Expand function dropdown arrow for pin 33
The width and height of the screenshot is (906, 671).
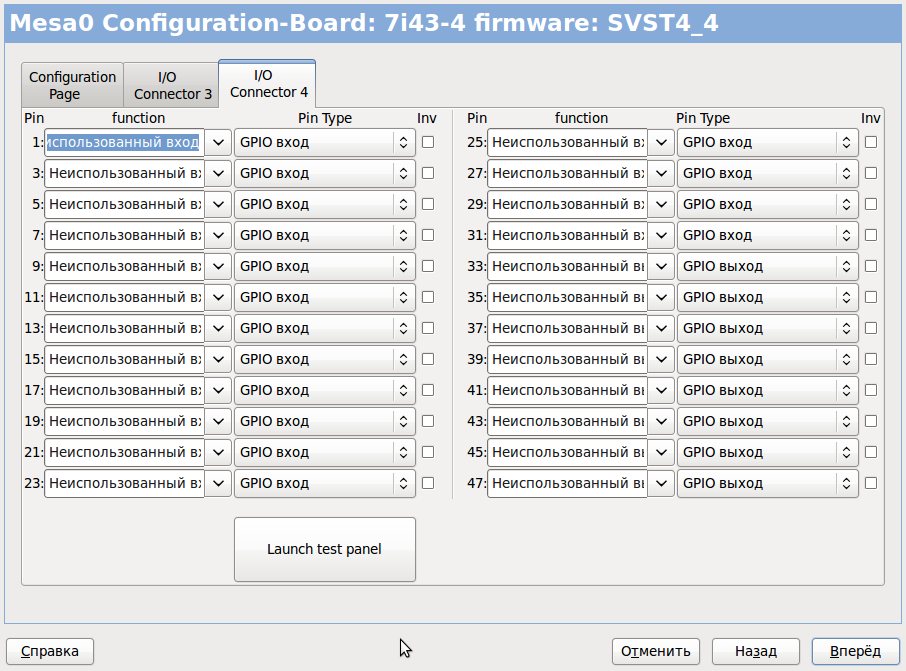(x=661, y=266)
